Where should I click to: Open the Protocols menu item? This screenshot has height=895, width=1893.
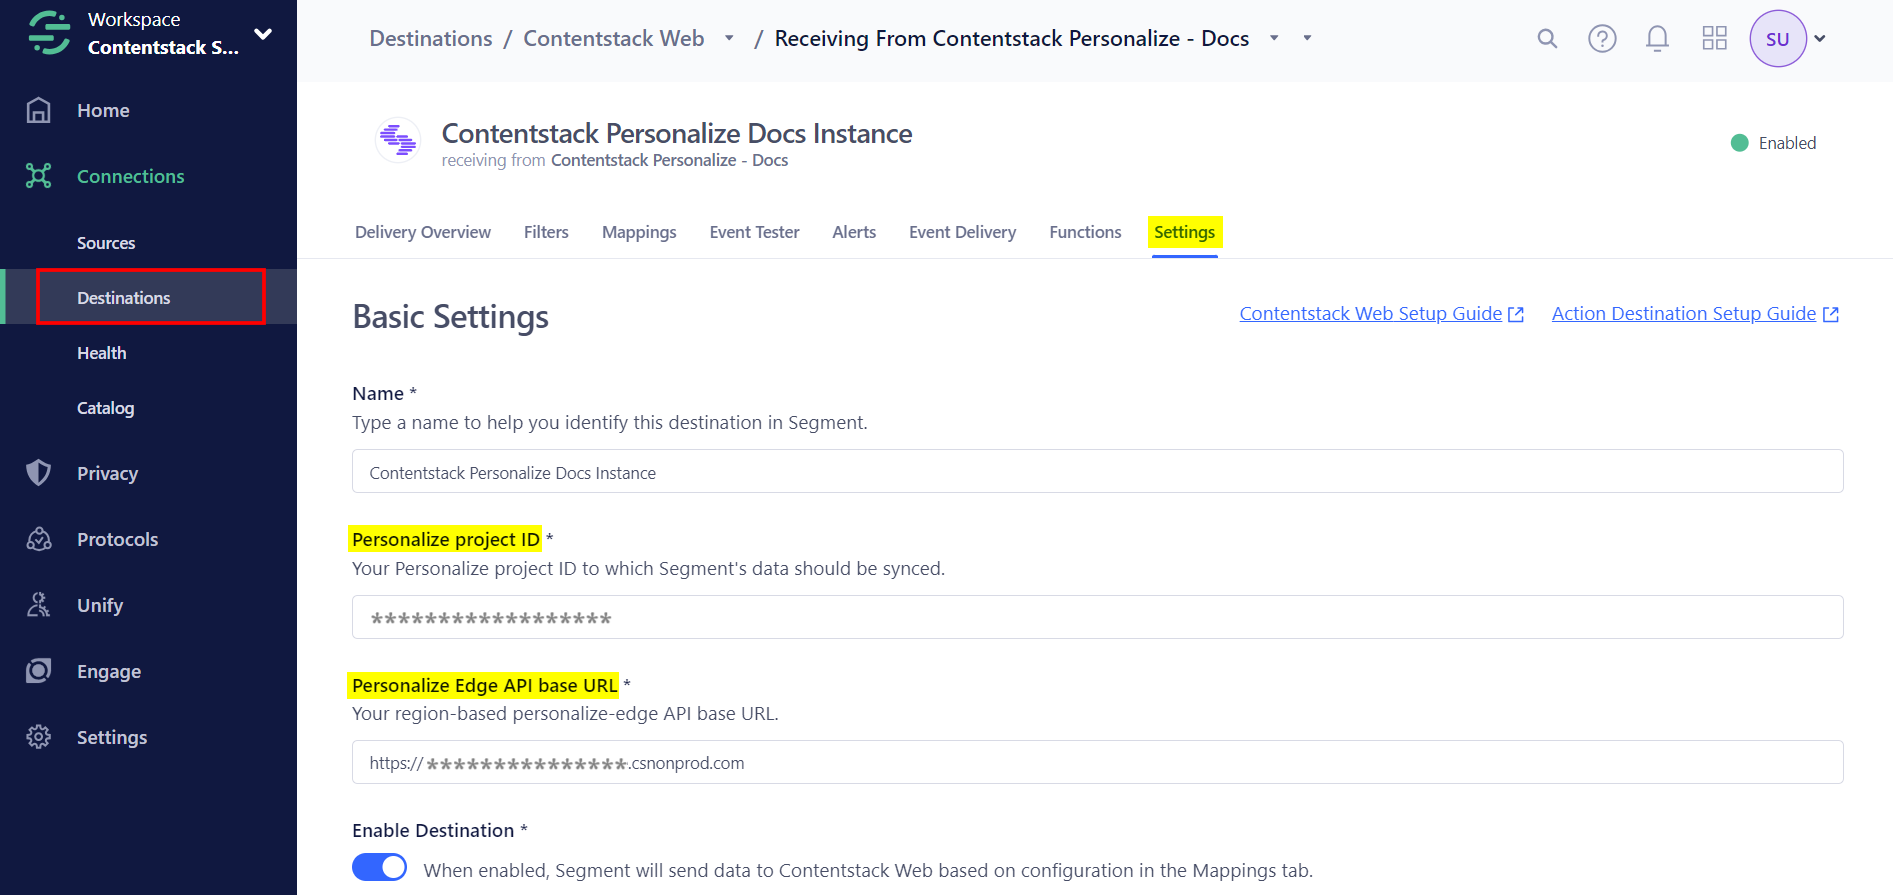tap(117, 539)
